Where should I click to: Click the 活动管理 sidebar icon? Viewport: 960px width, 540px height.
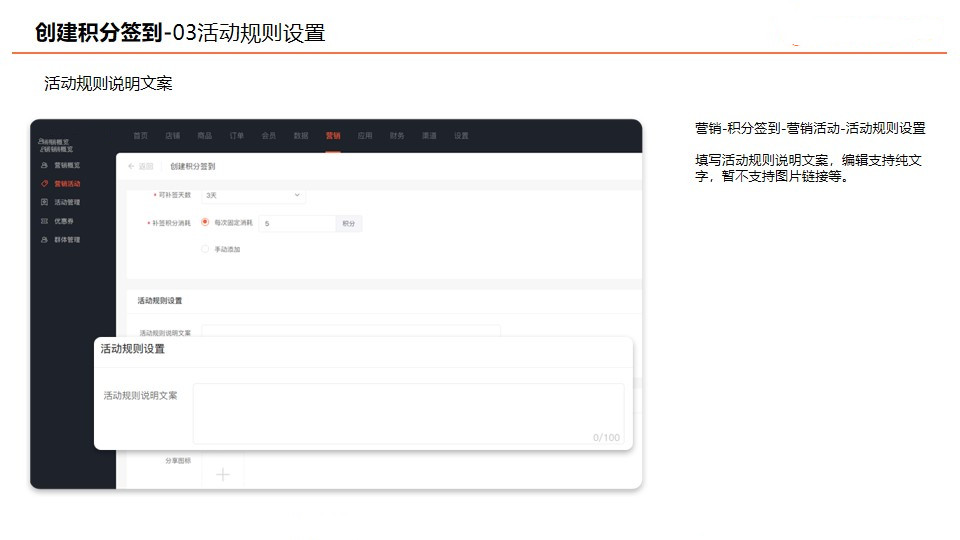click(44, 202)
